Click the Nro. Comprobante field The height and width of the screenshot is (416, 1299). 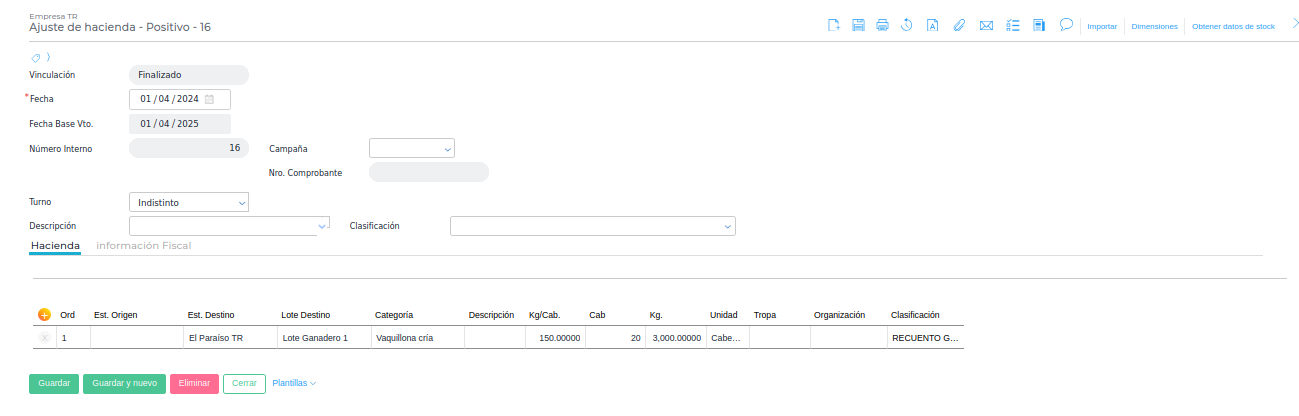(x=429, y=172)
